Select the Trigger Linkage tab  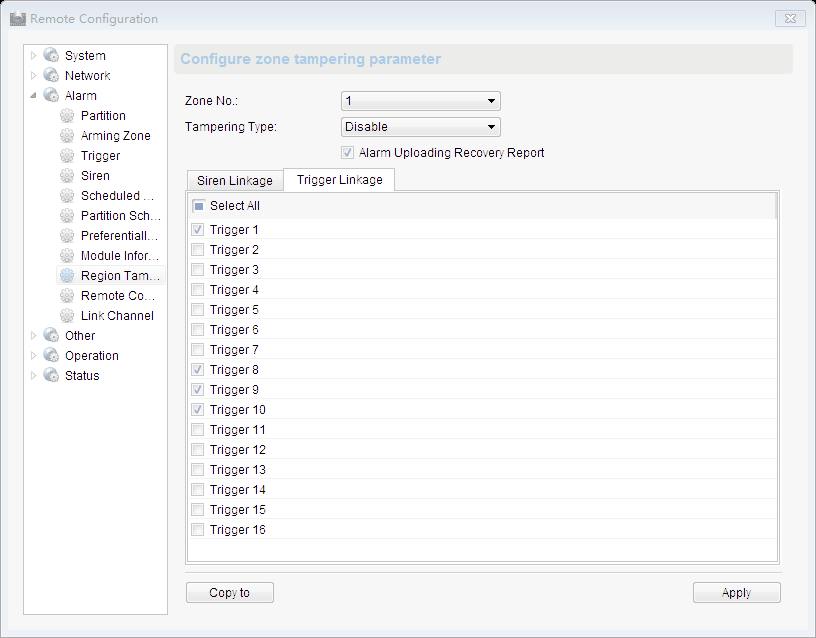[x=339, y=180]
